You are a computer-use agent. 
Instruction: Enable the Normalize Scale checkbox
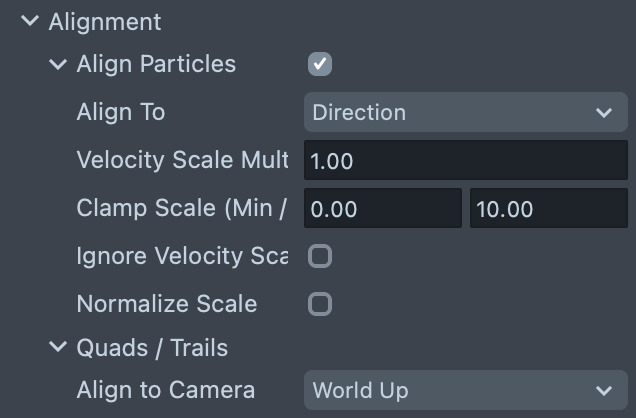320,304
